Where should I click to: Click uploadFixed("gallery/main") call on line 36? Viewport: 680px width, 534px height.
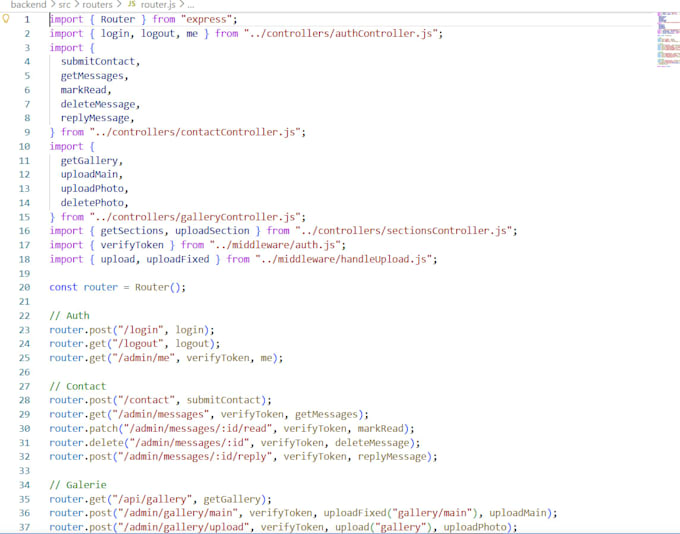pyautogui.click(x=400, y=513)
